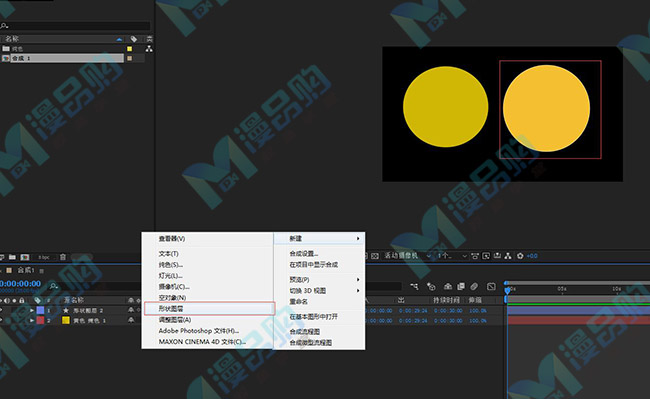Image resolution: width=650 pixels, height=399 pixels.
Task: Toggle the transparency grid in viewer
Action: click(375, 256)
